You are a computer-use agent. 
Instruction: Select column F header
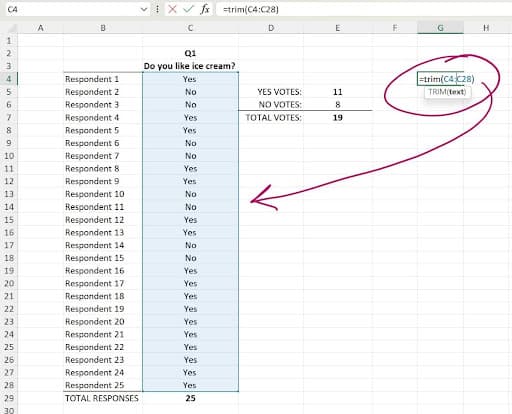(395, 28)
